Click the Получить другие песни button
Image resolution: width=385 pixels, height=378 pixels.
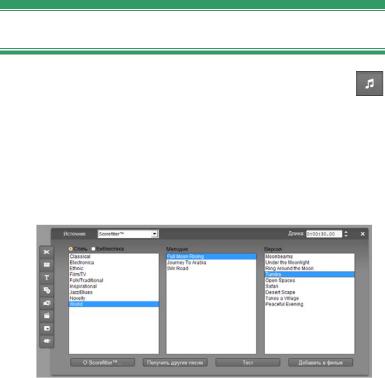point(175,363)
